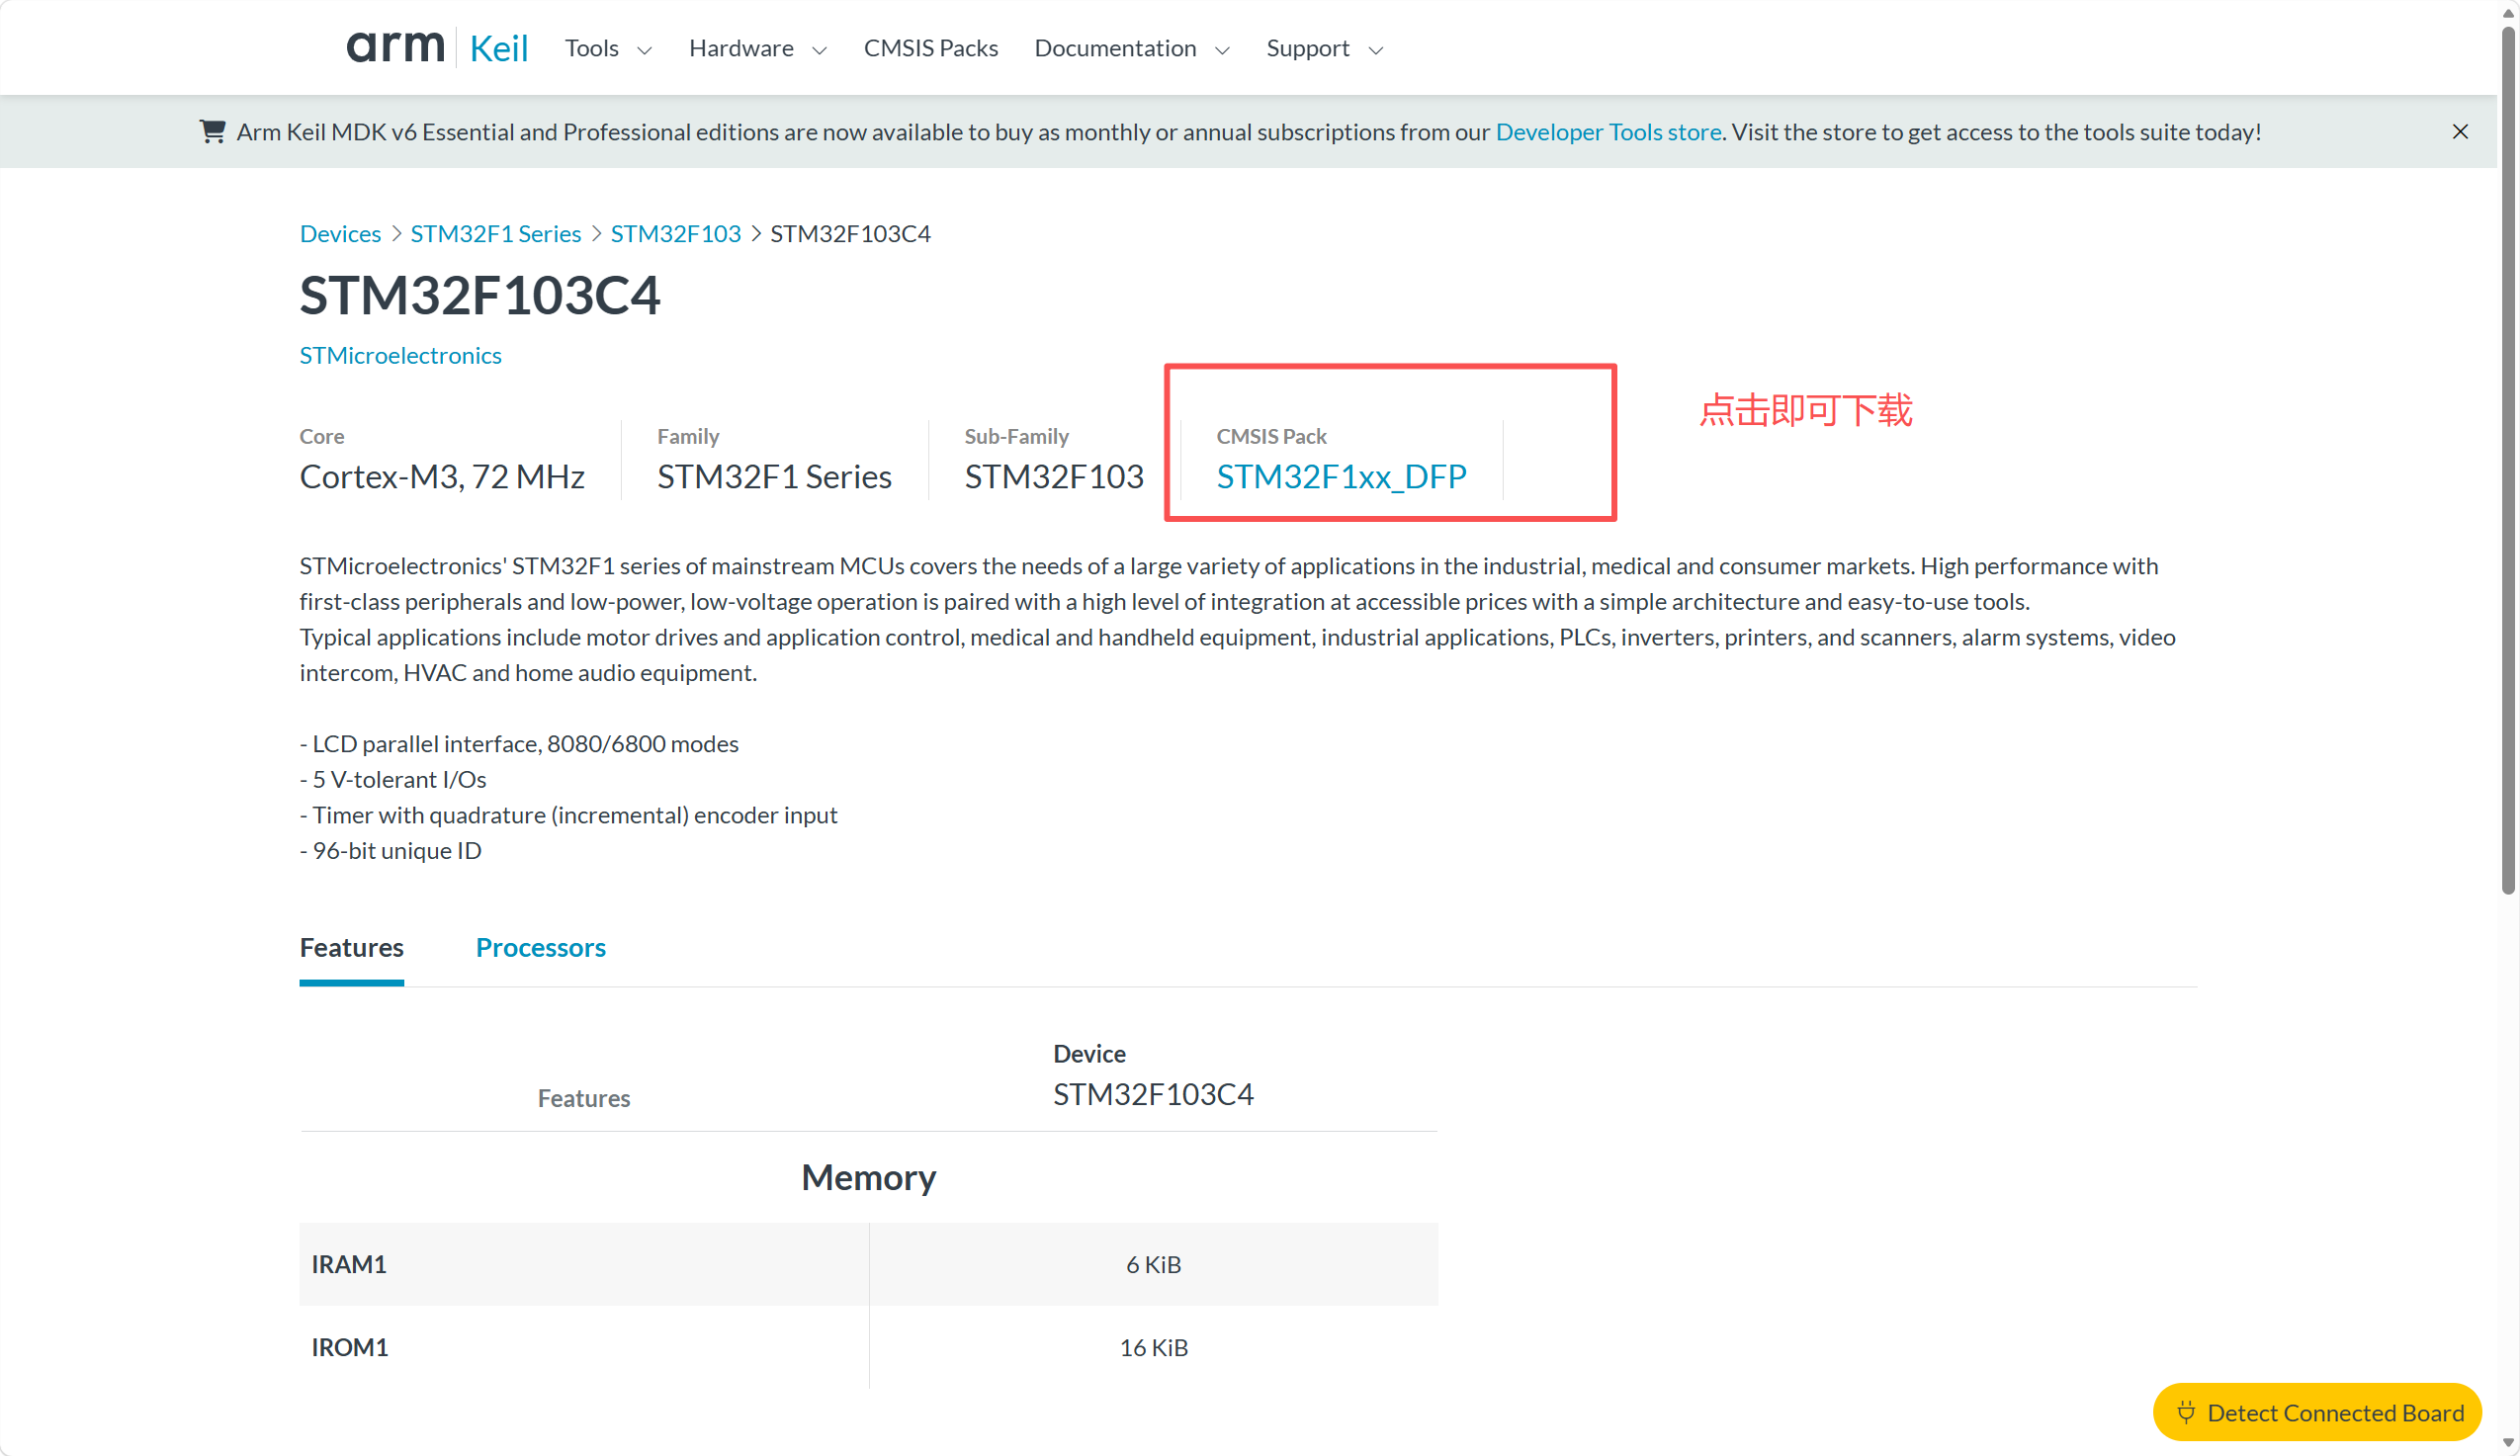Click the 96-bit unique ID feature line

click(x=391, y=850)
